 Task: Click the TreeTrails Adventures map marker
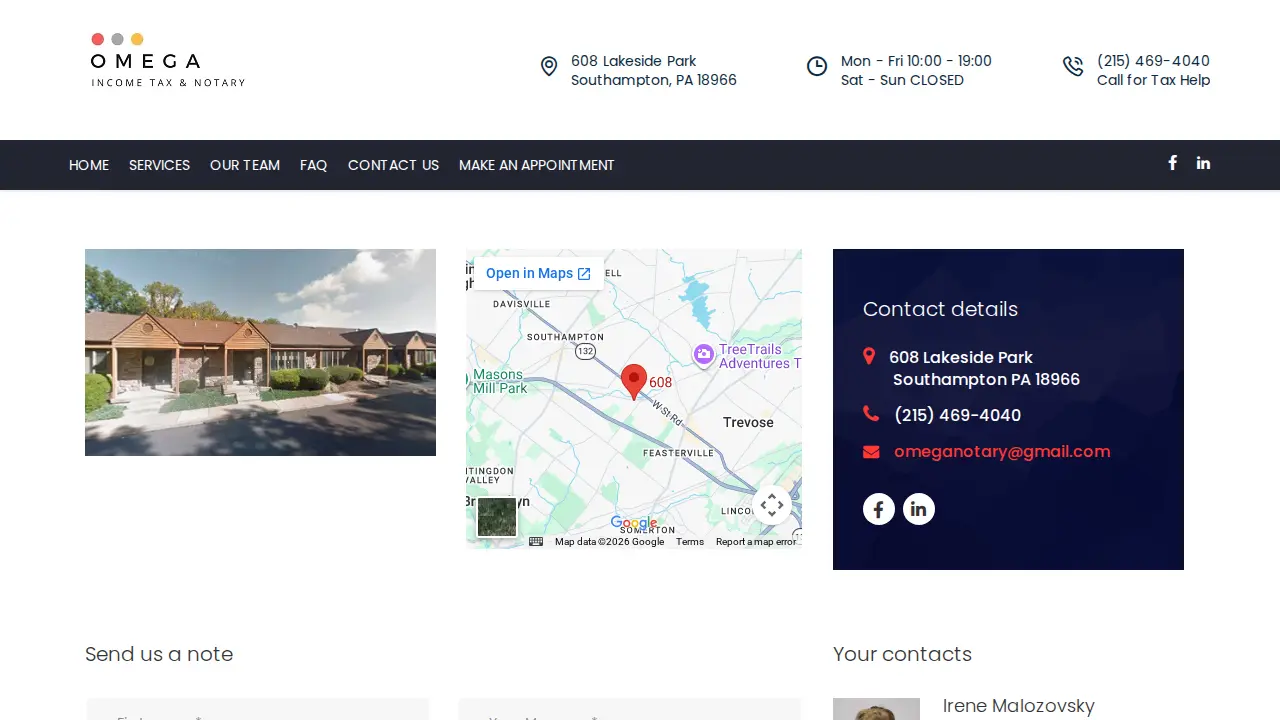tap(704, 355)
